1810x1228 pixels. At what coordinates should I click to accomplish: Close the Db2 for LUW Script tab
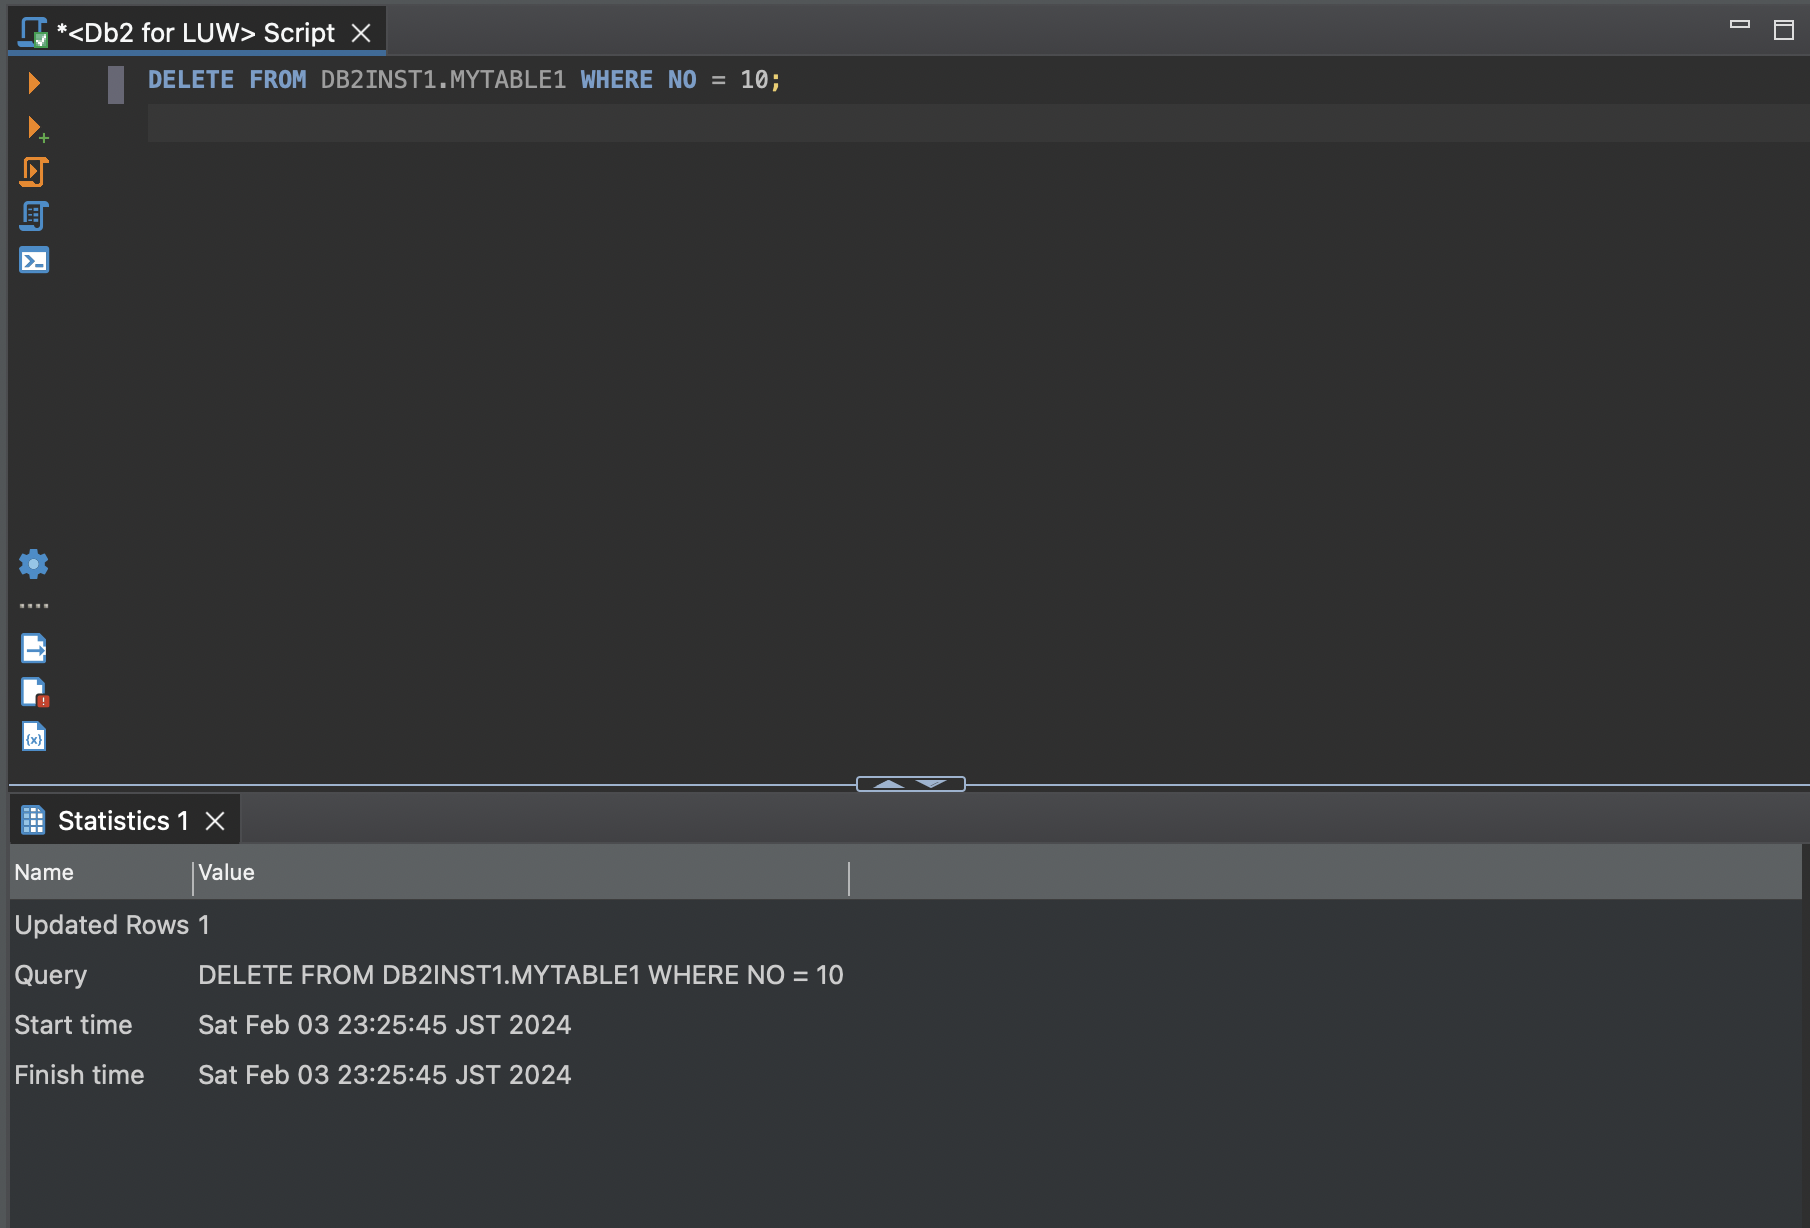[362, 33]
